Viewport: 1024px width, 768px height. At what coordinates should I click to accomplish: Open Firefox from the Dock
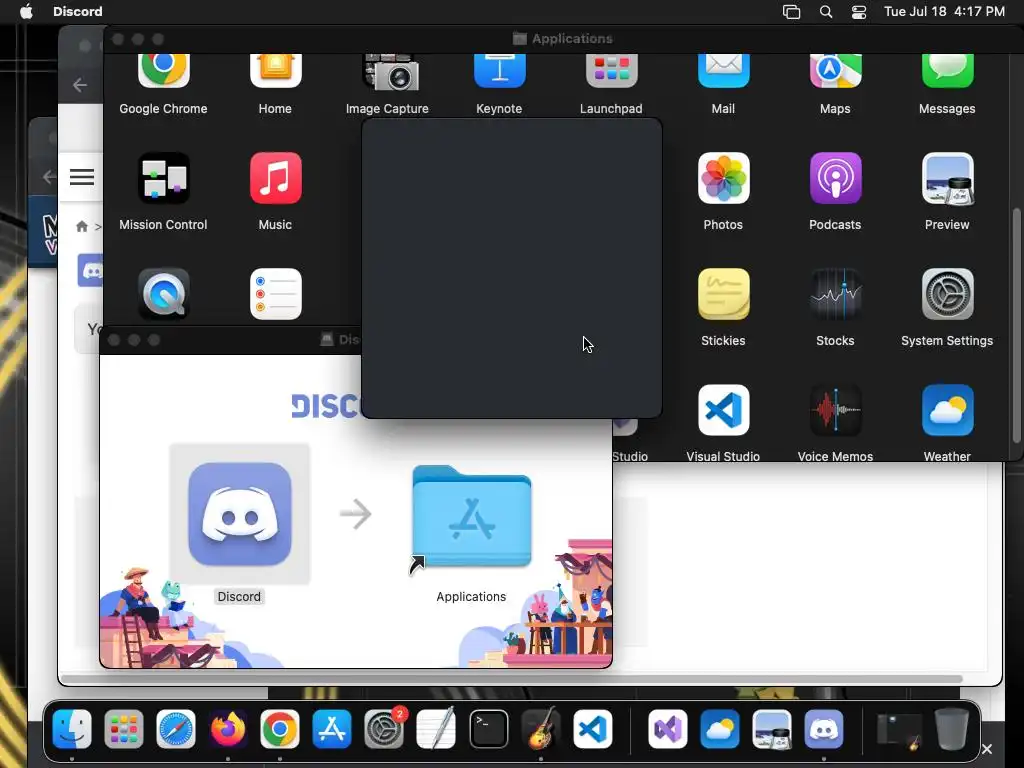coord(228,729)
